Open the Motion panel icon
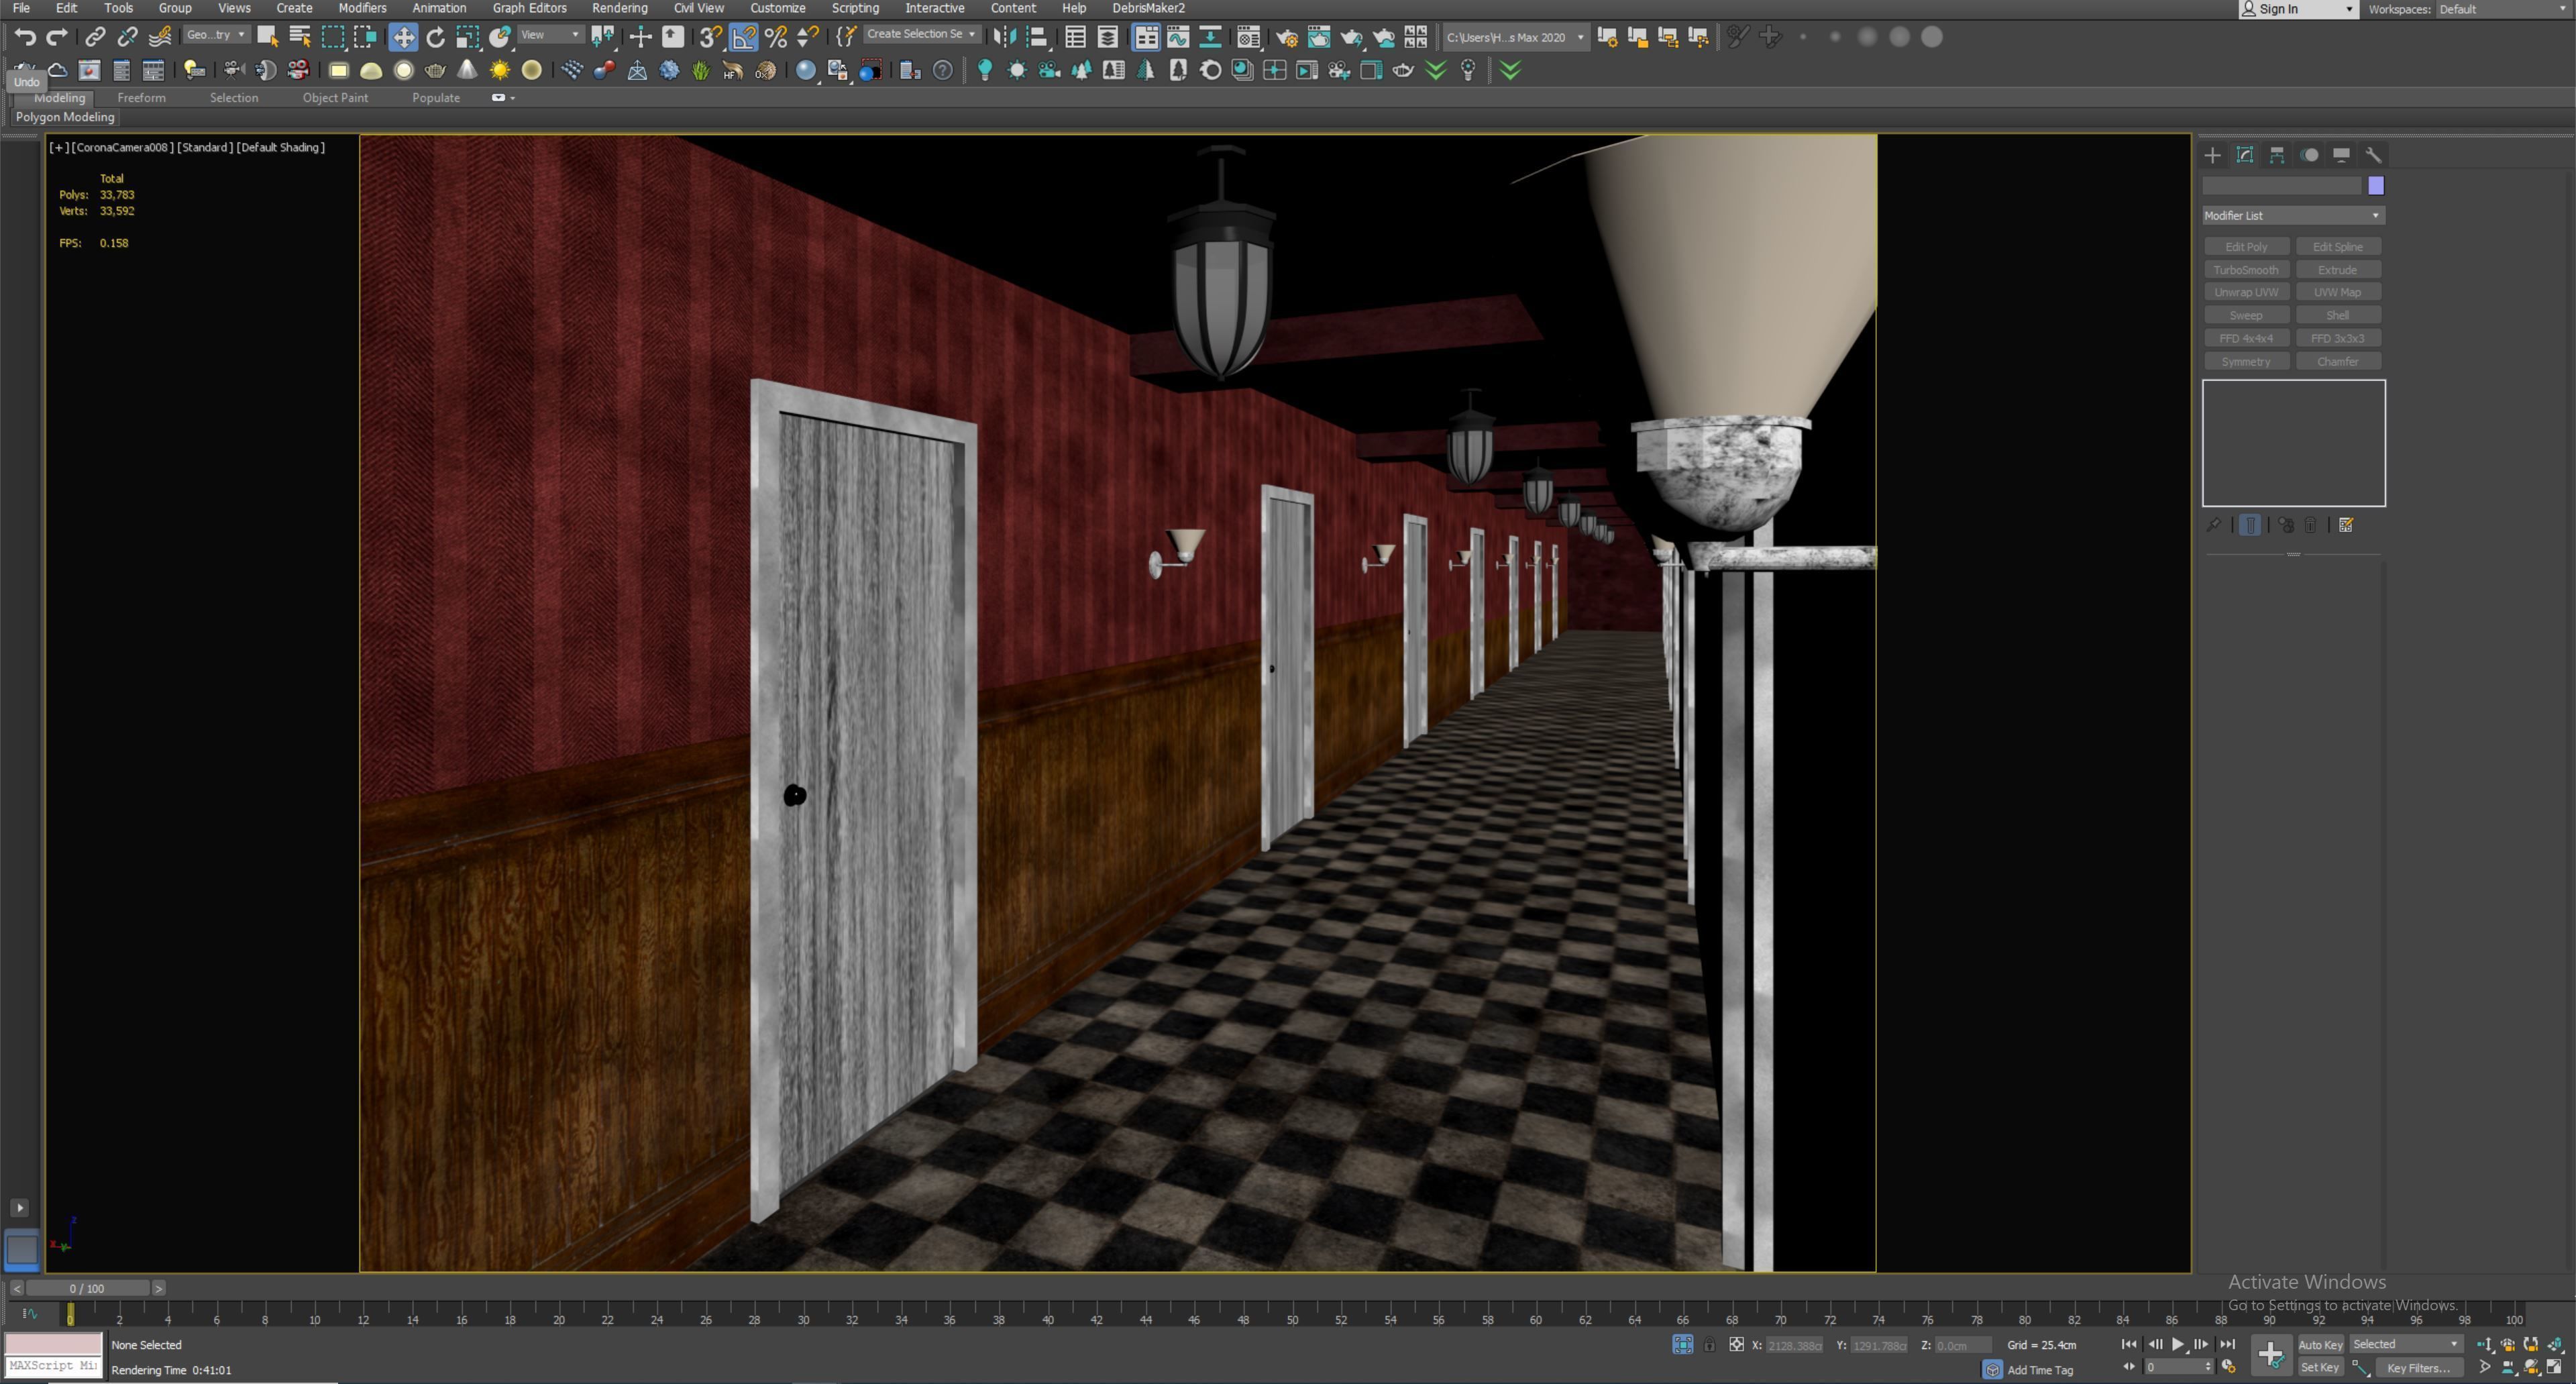 coord(2309,155)
